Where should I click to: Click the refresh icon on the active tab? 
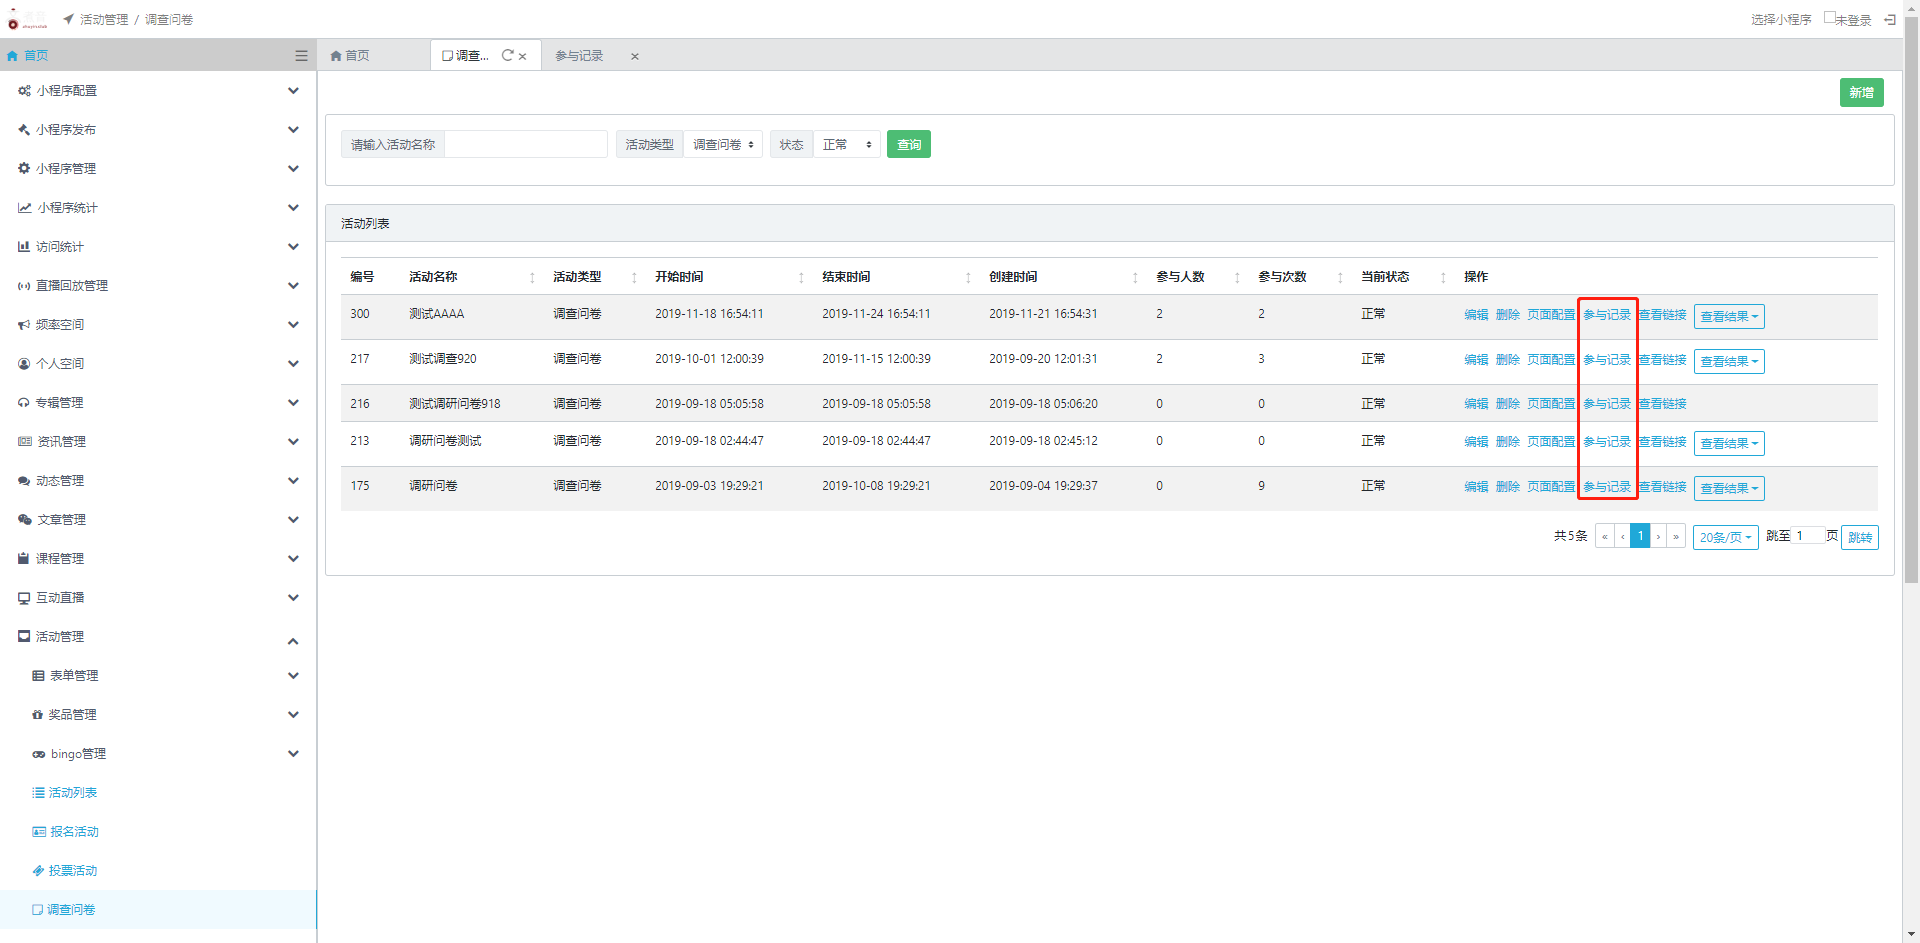click(507, 56)
